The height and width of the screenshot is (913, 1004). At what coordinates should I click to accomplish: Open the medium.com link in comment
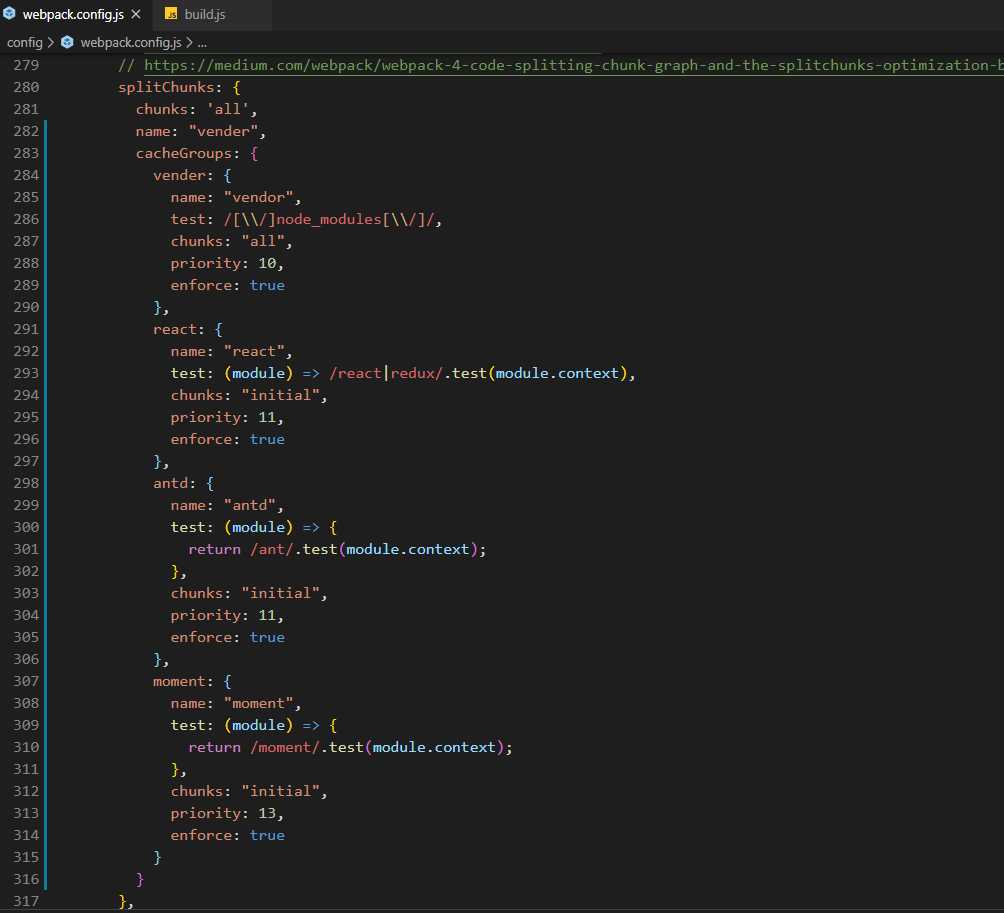tap(574, 65)
